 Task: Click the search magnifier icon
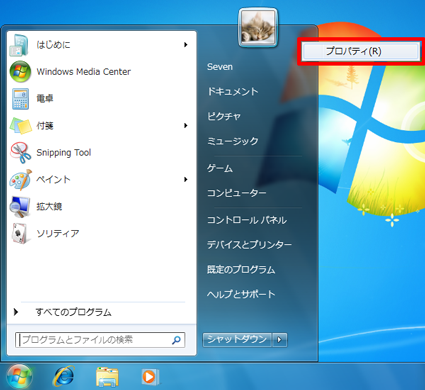(x=176, y=340)
